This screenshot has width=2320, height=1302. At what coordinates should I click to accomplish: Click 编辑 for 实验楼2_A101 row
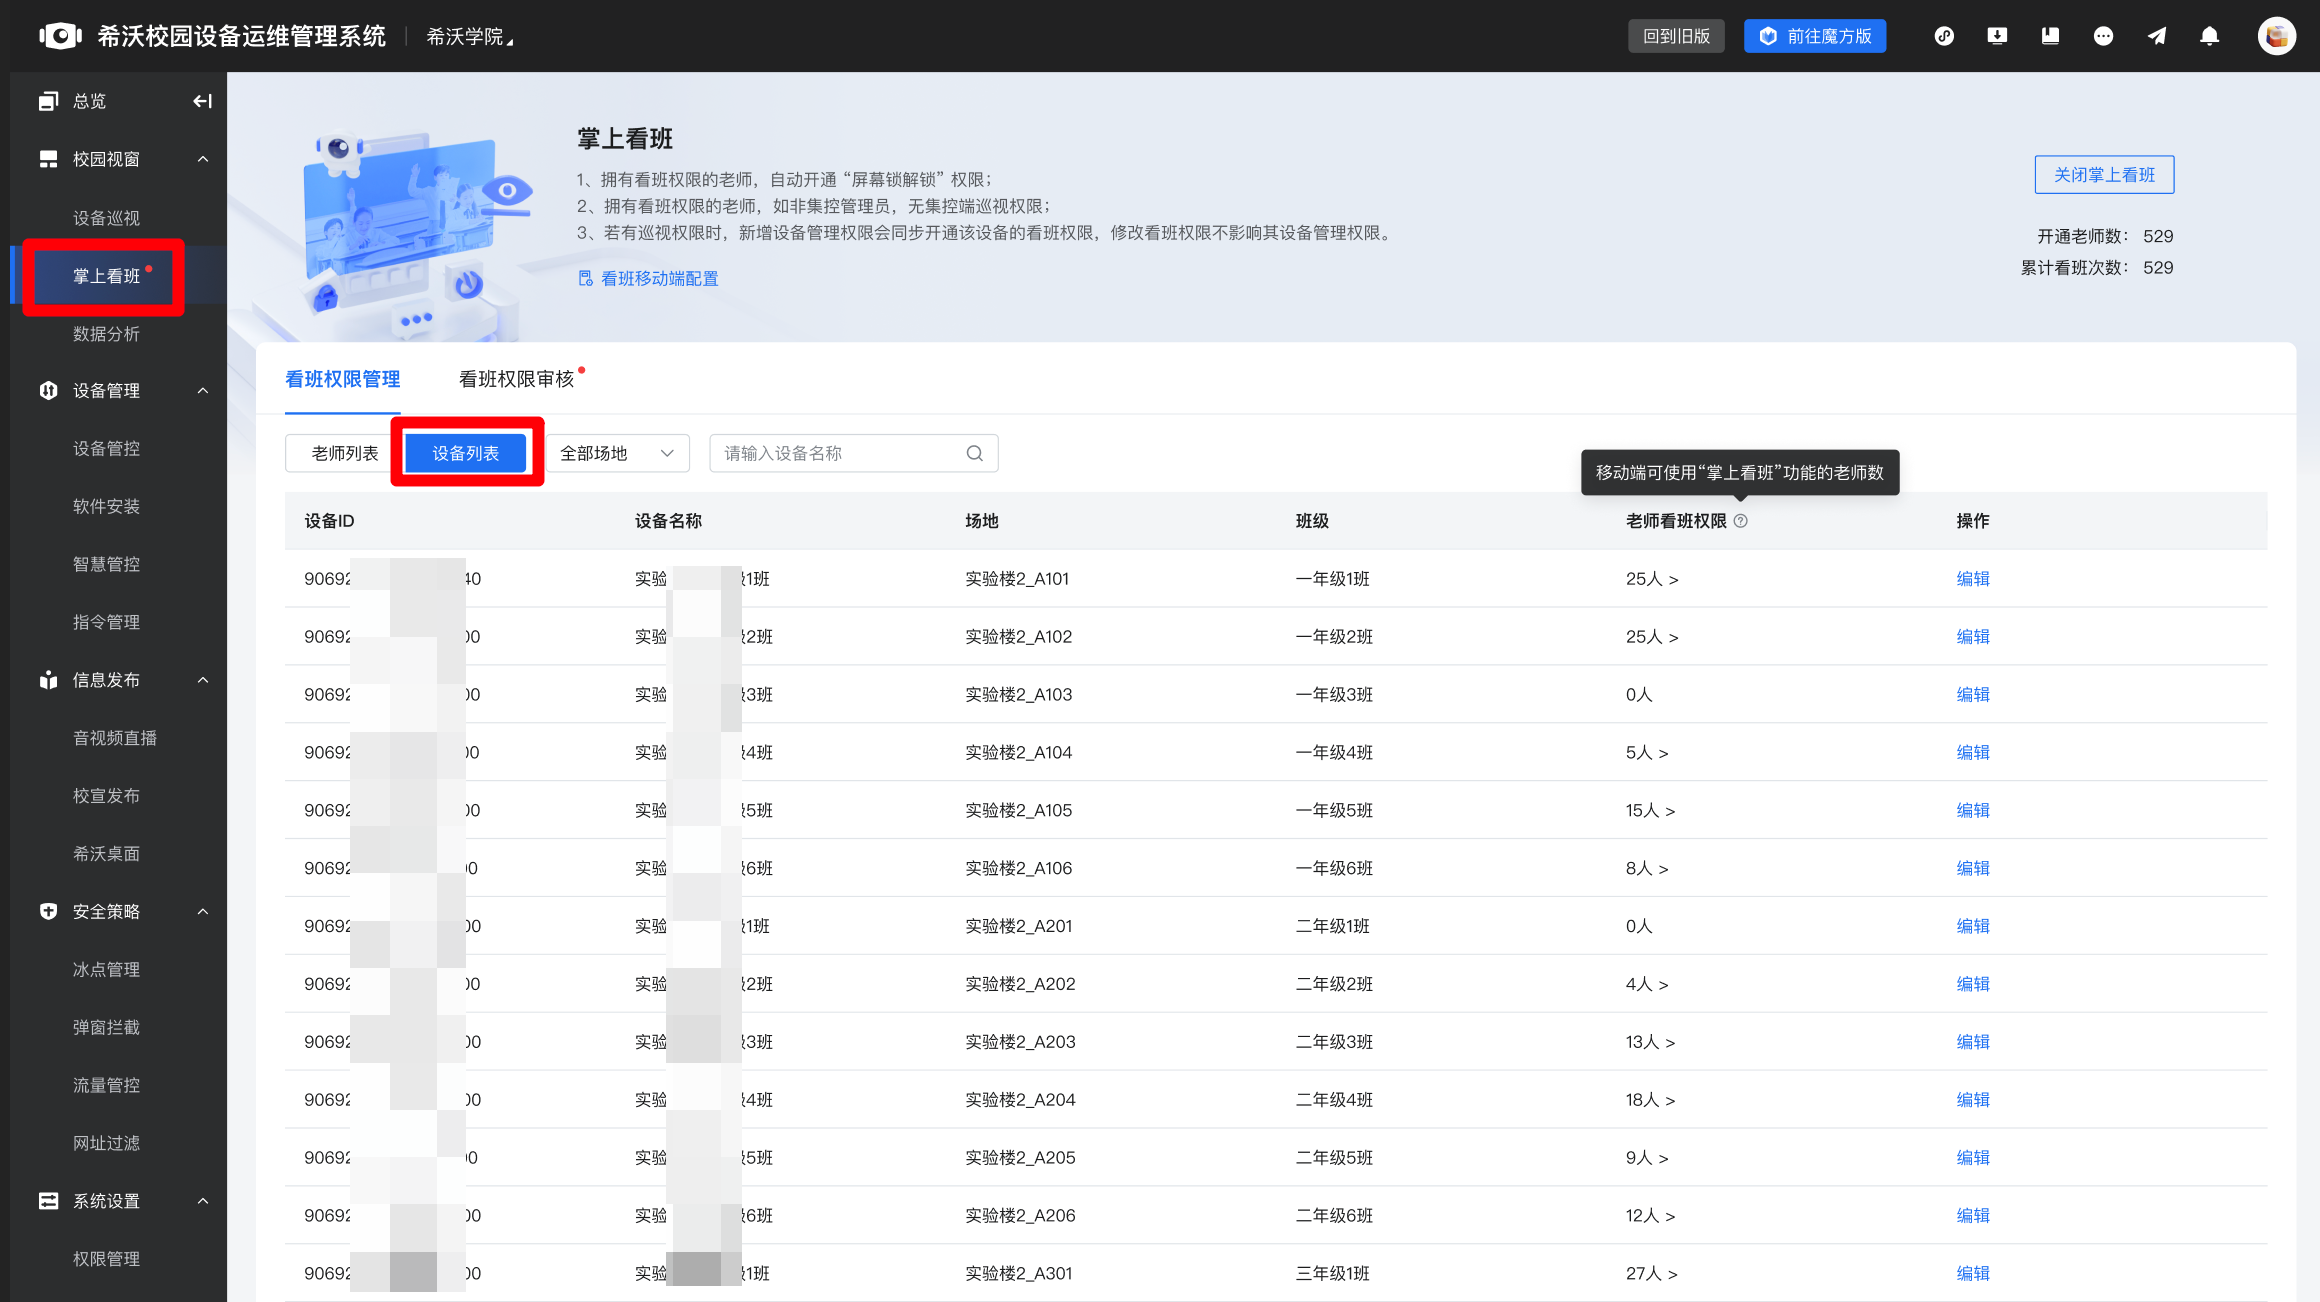1973,579
